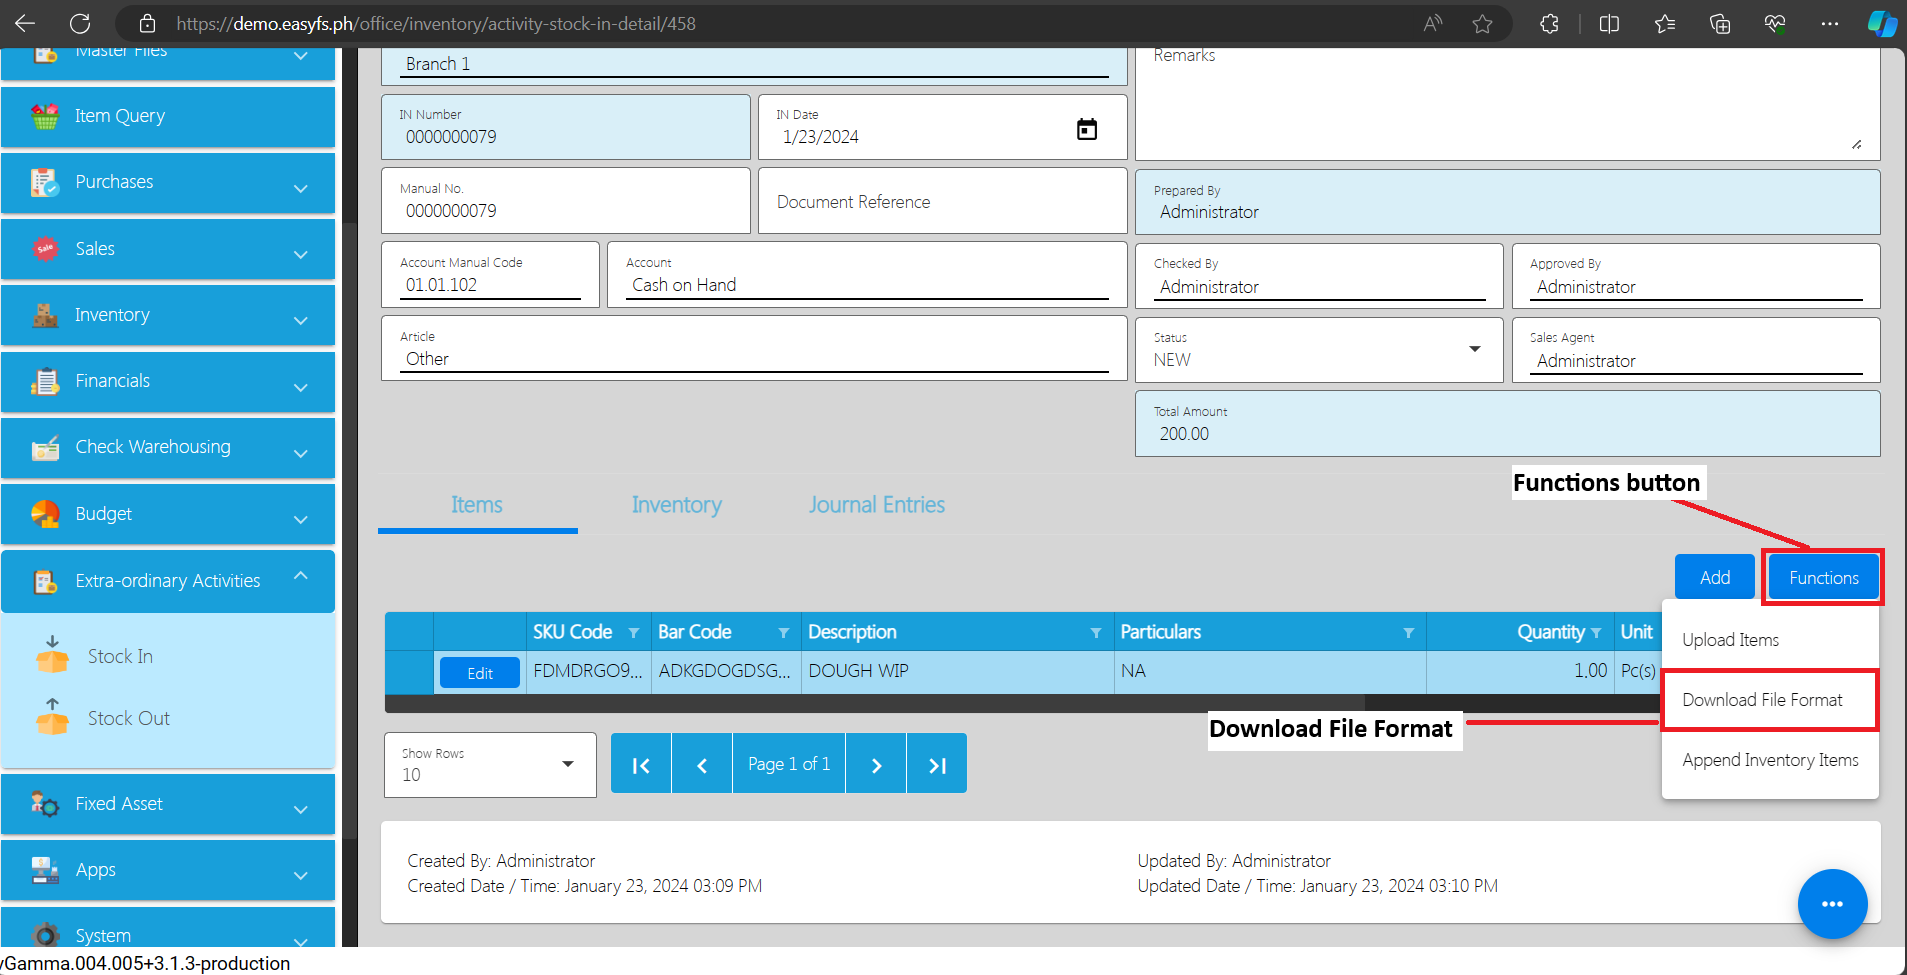Open browser Settings and more menu
The image size is (1907, 975).
pyautogui.click(x=1829, y=23)
